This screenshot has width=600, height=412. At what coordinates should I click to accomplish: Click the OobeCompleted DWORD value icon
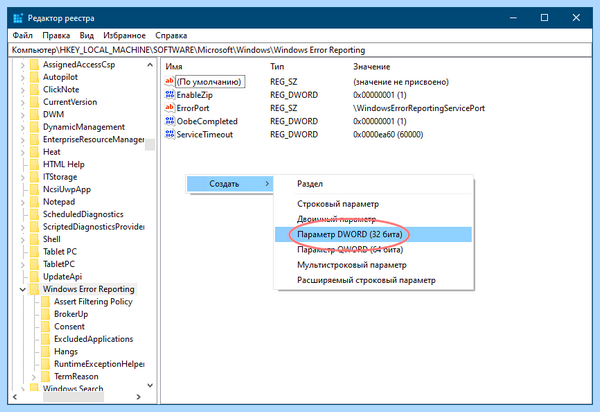pyautogui.click(x=170, y=121)
